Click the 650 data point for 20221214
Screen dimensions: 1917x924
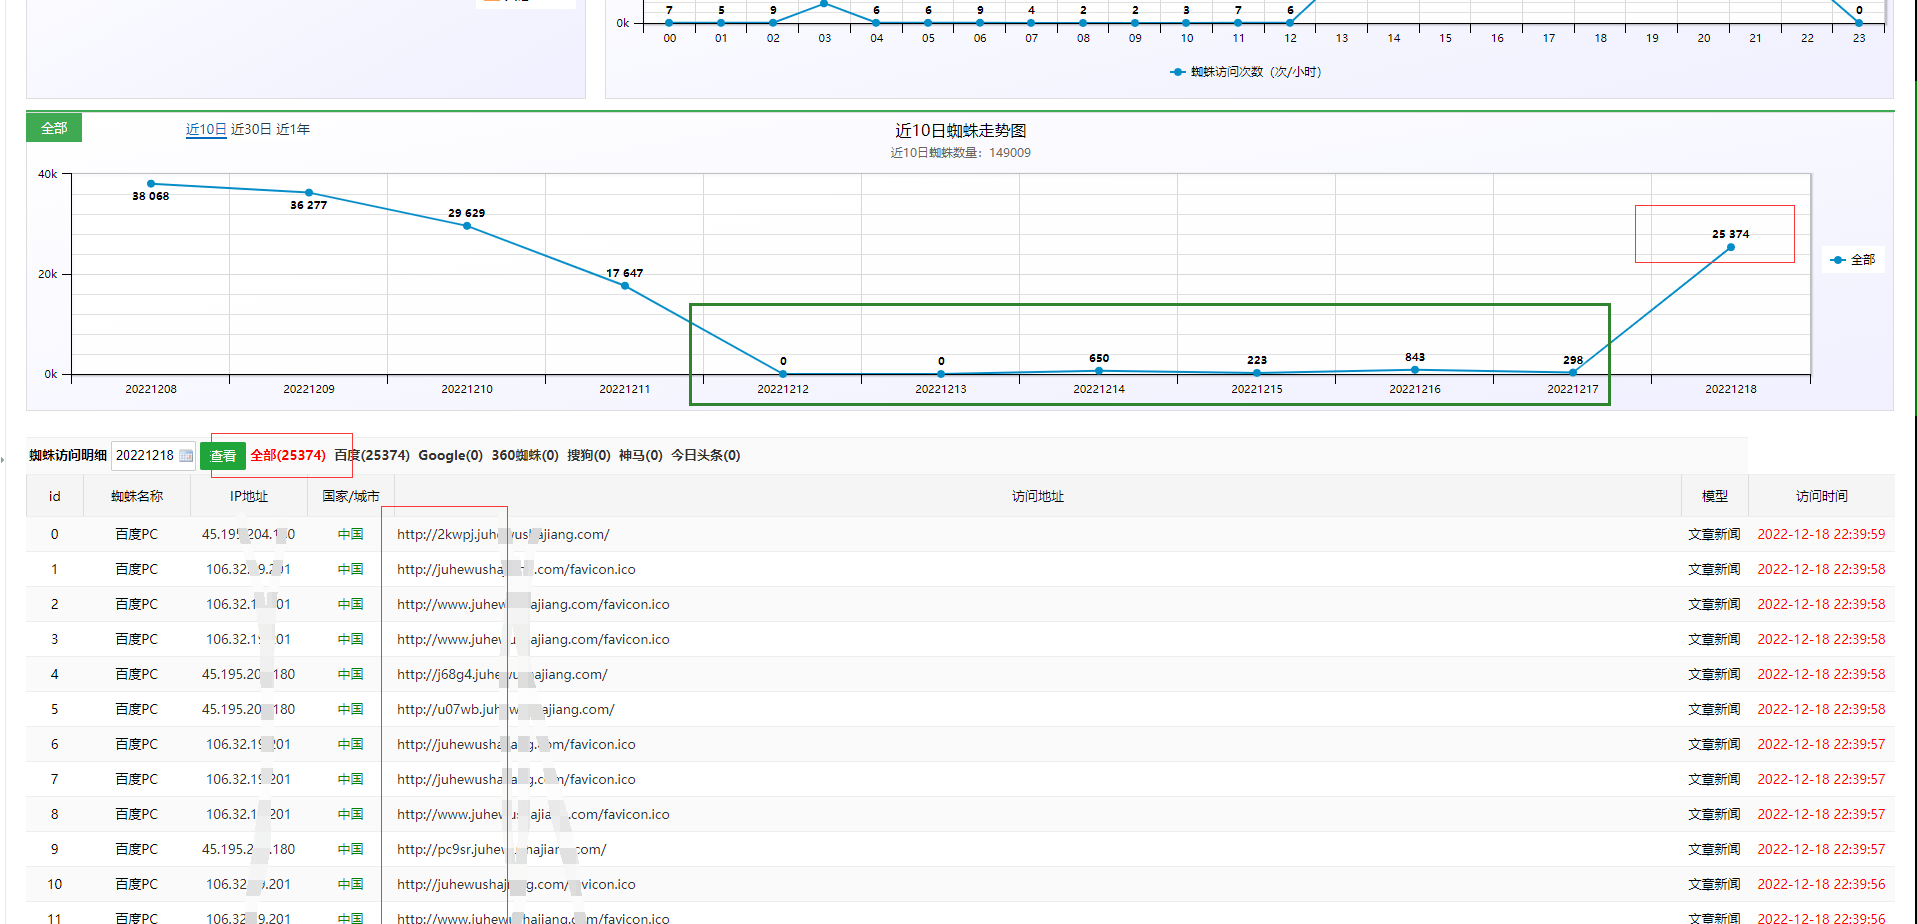coord(1099,371)
